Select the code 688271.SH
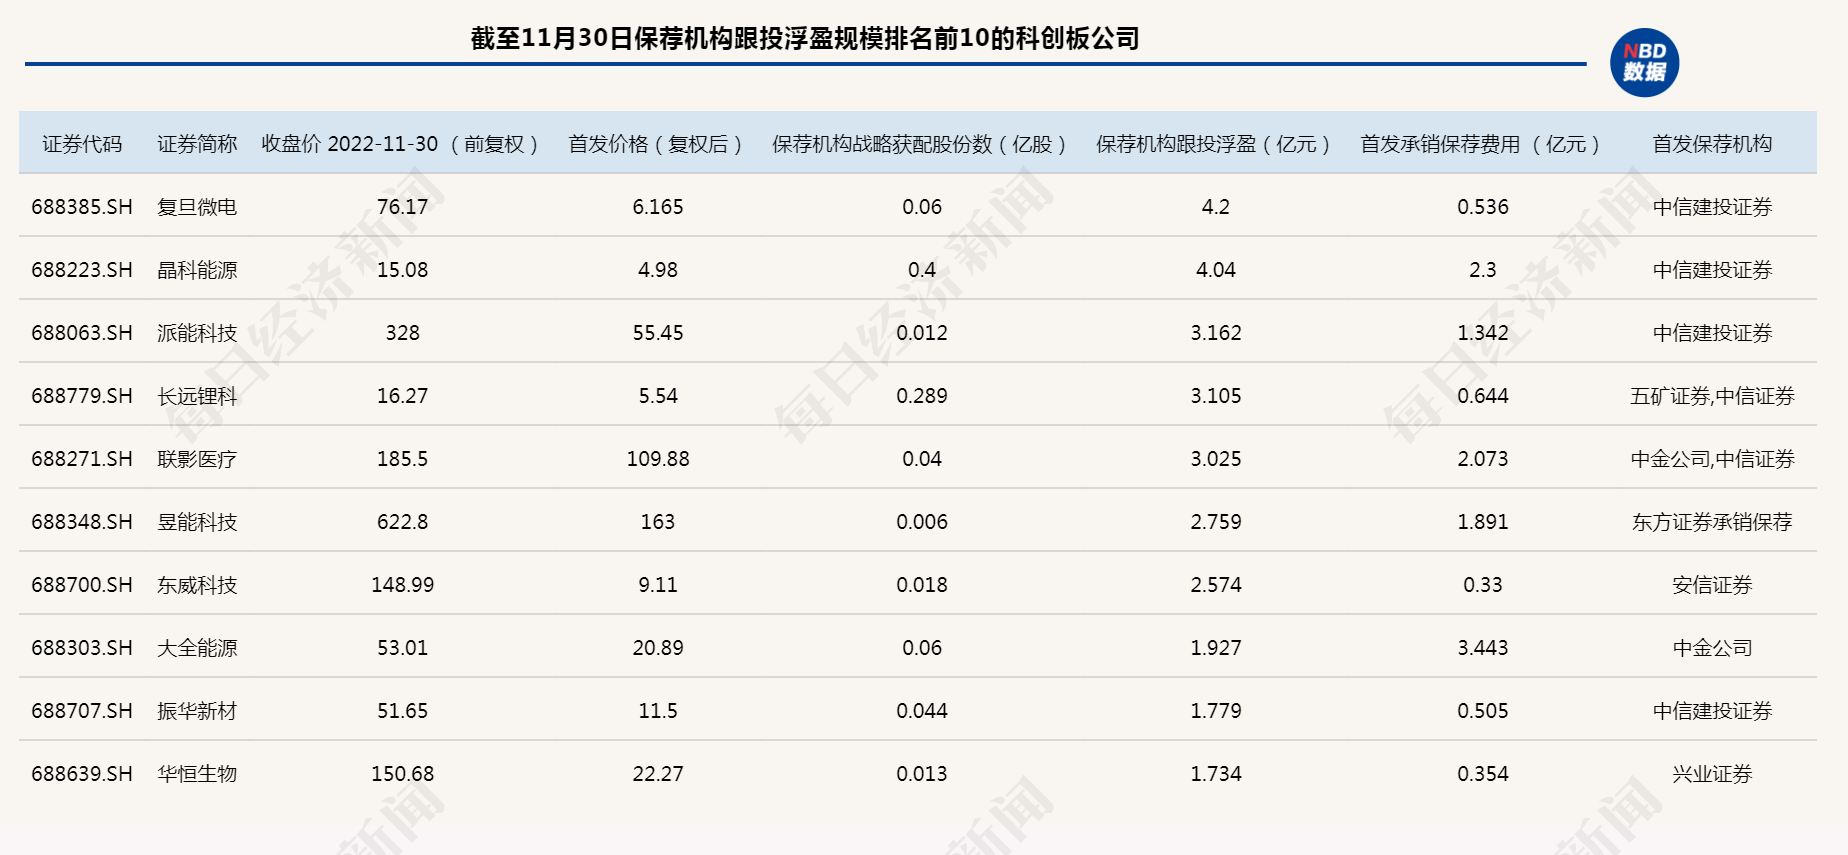 click(x=82, y=459)
